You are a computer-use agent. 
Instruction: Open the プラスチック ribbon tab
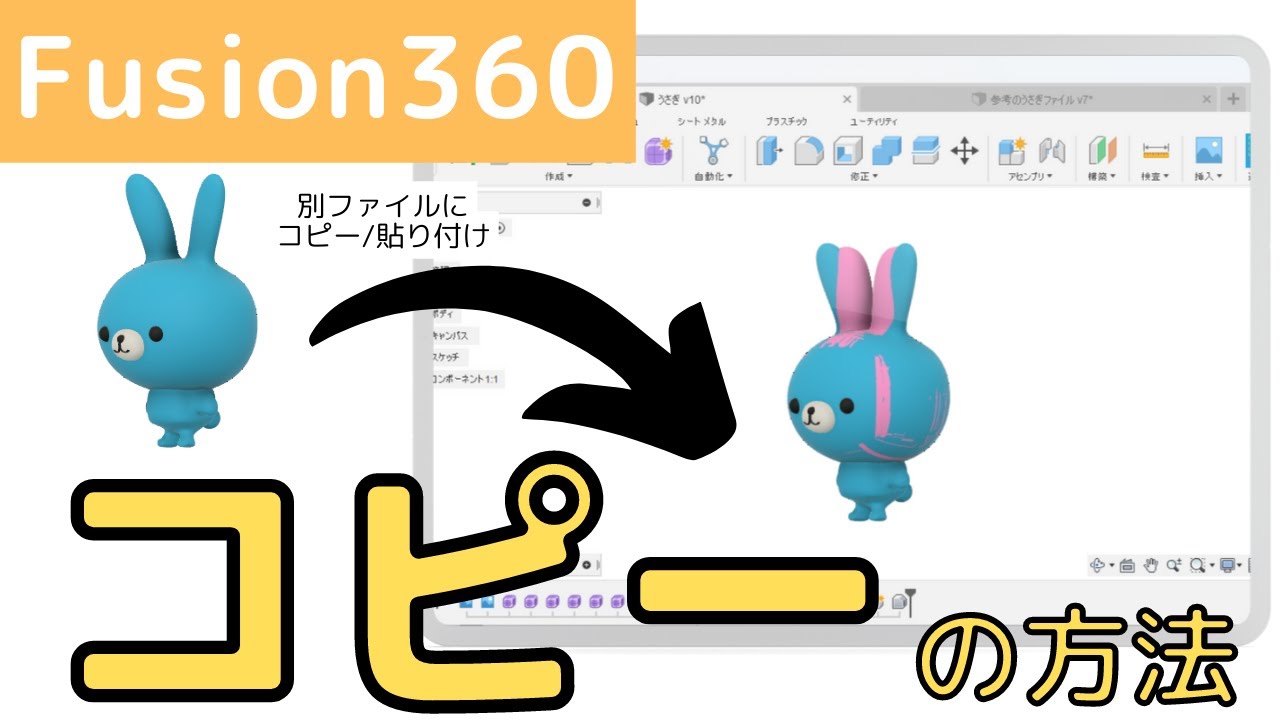[786, 121]
